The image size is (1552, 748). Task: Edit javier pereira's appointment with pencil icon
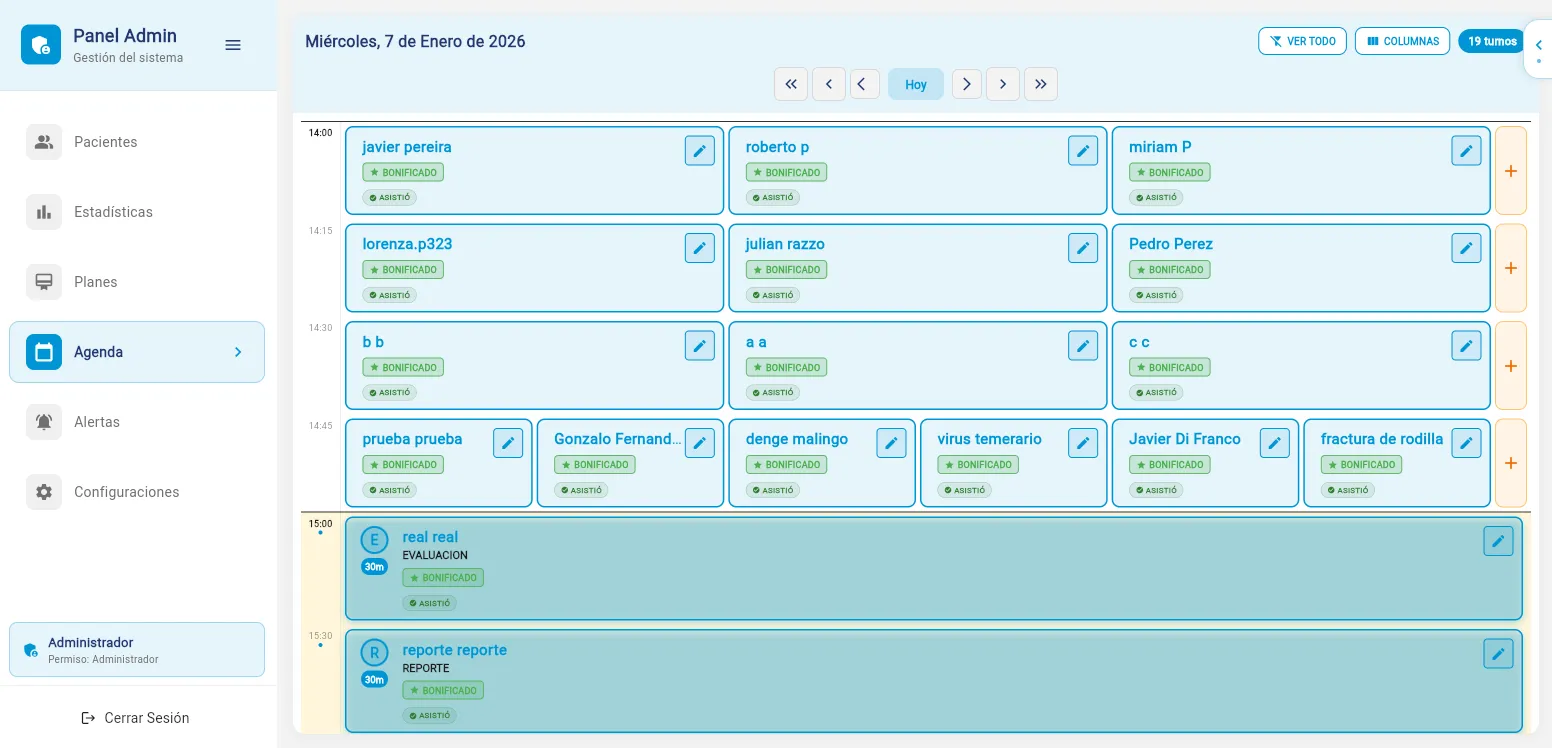tap(700, 151)
